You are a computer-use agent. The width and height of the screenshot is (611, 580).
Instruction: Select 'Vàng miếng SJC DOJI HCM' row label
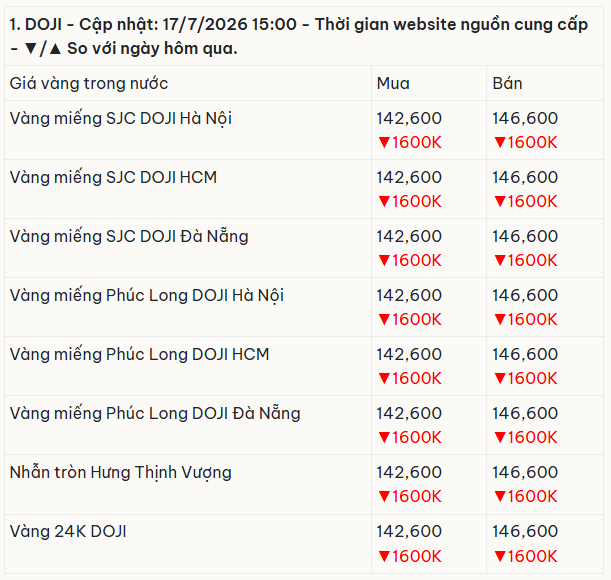[x=113, y=177]
